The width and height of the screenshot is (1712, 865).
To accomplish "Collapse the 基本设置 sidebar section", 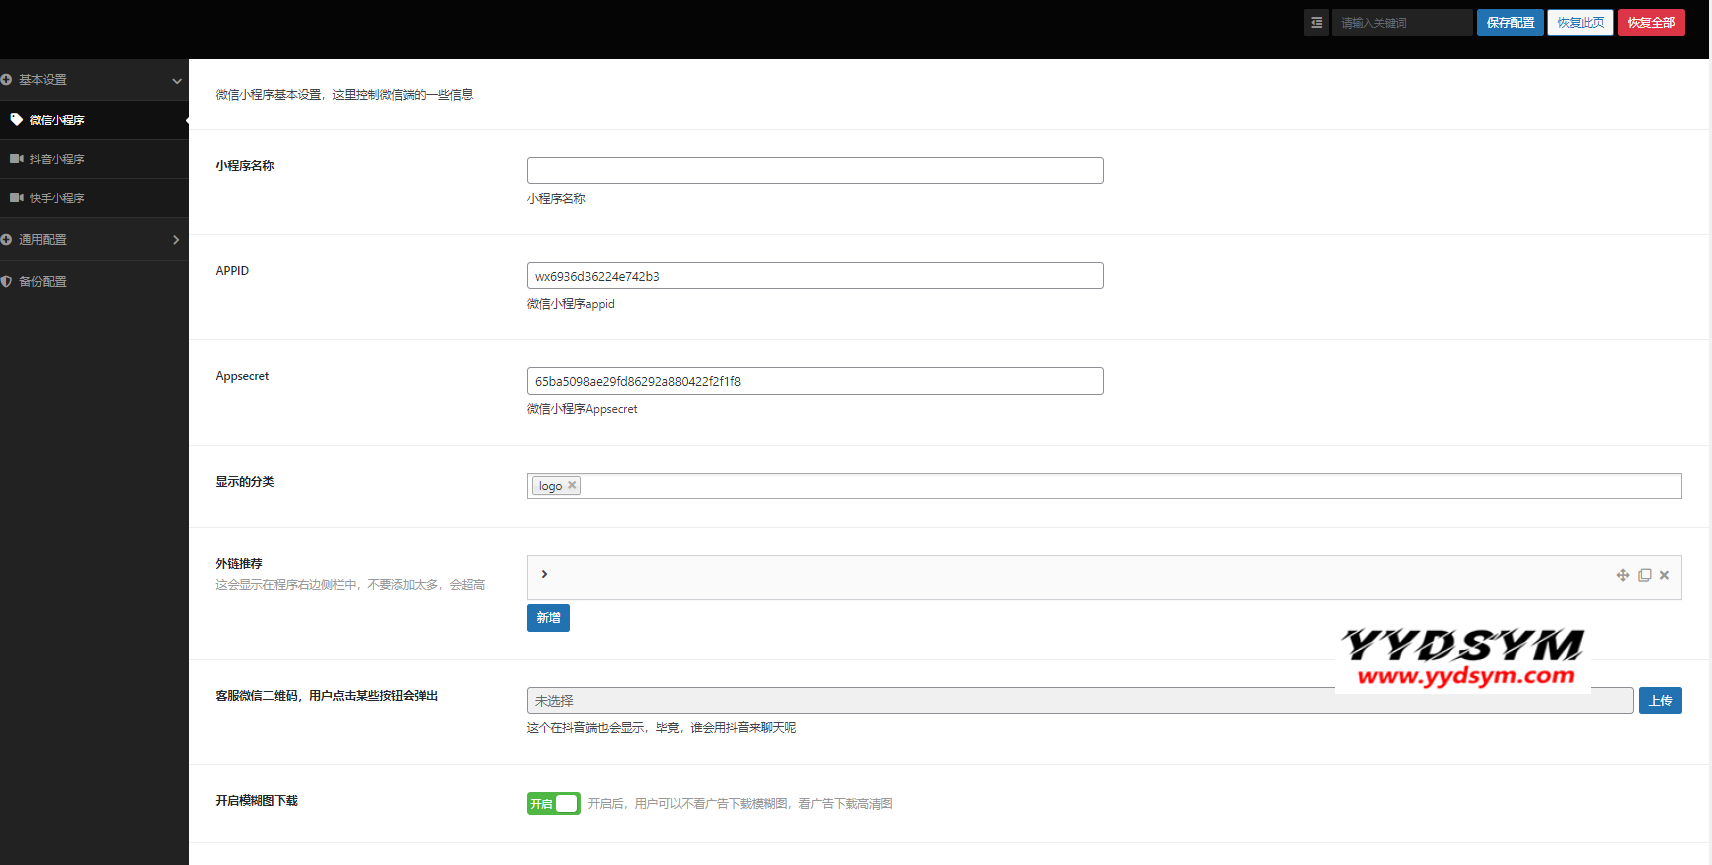I will 176,80.
